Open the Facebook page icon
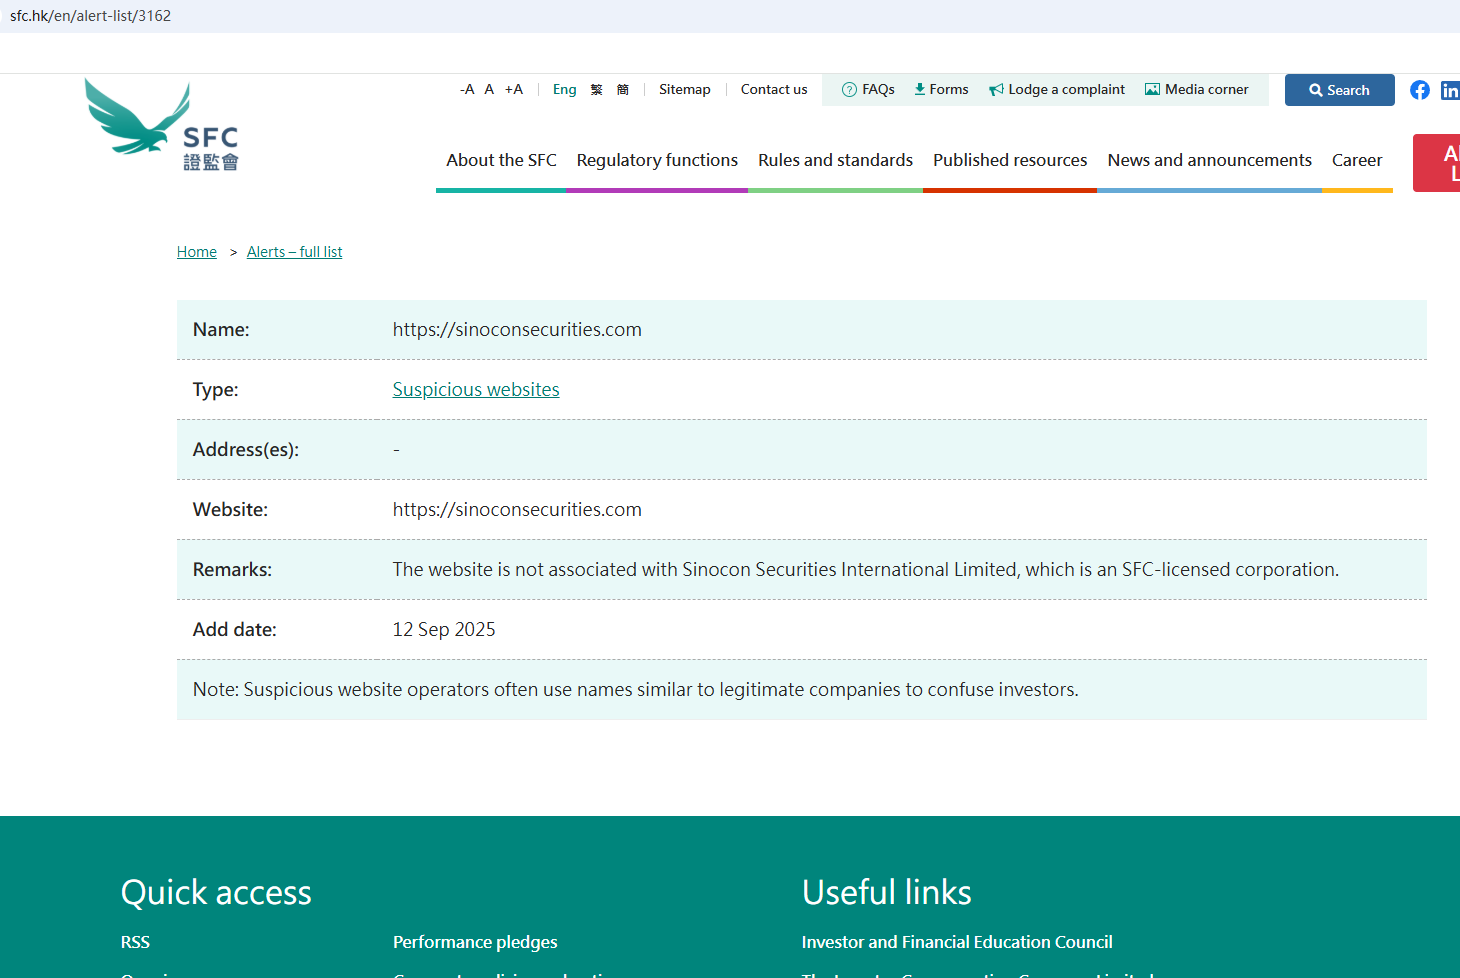Image resolution: width=1460 pixels, height=978 pixels. click(1419, 90)
